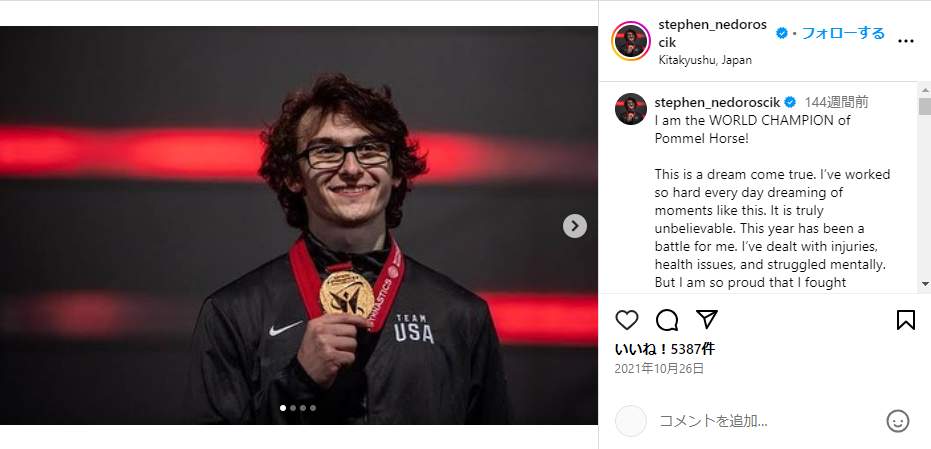Click the コメントを追加 comment field

pyautogui.click(x=760, y=421)
